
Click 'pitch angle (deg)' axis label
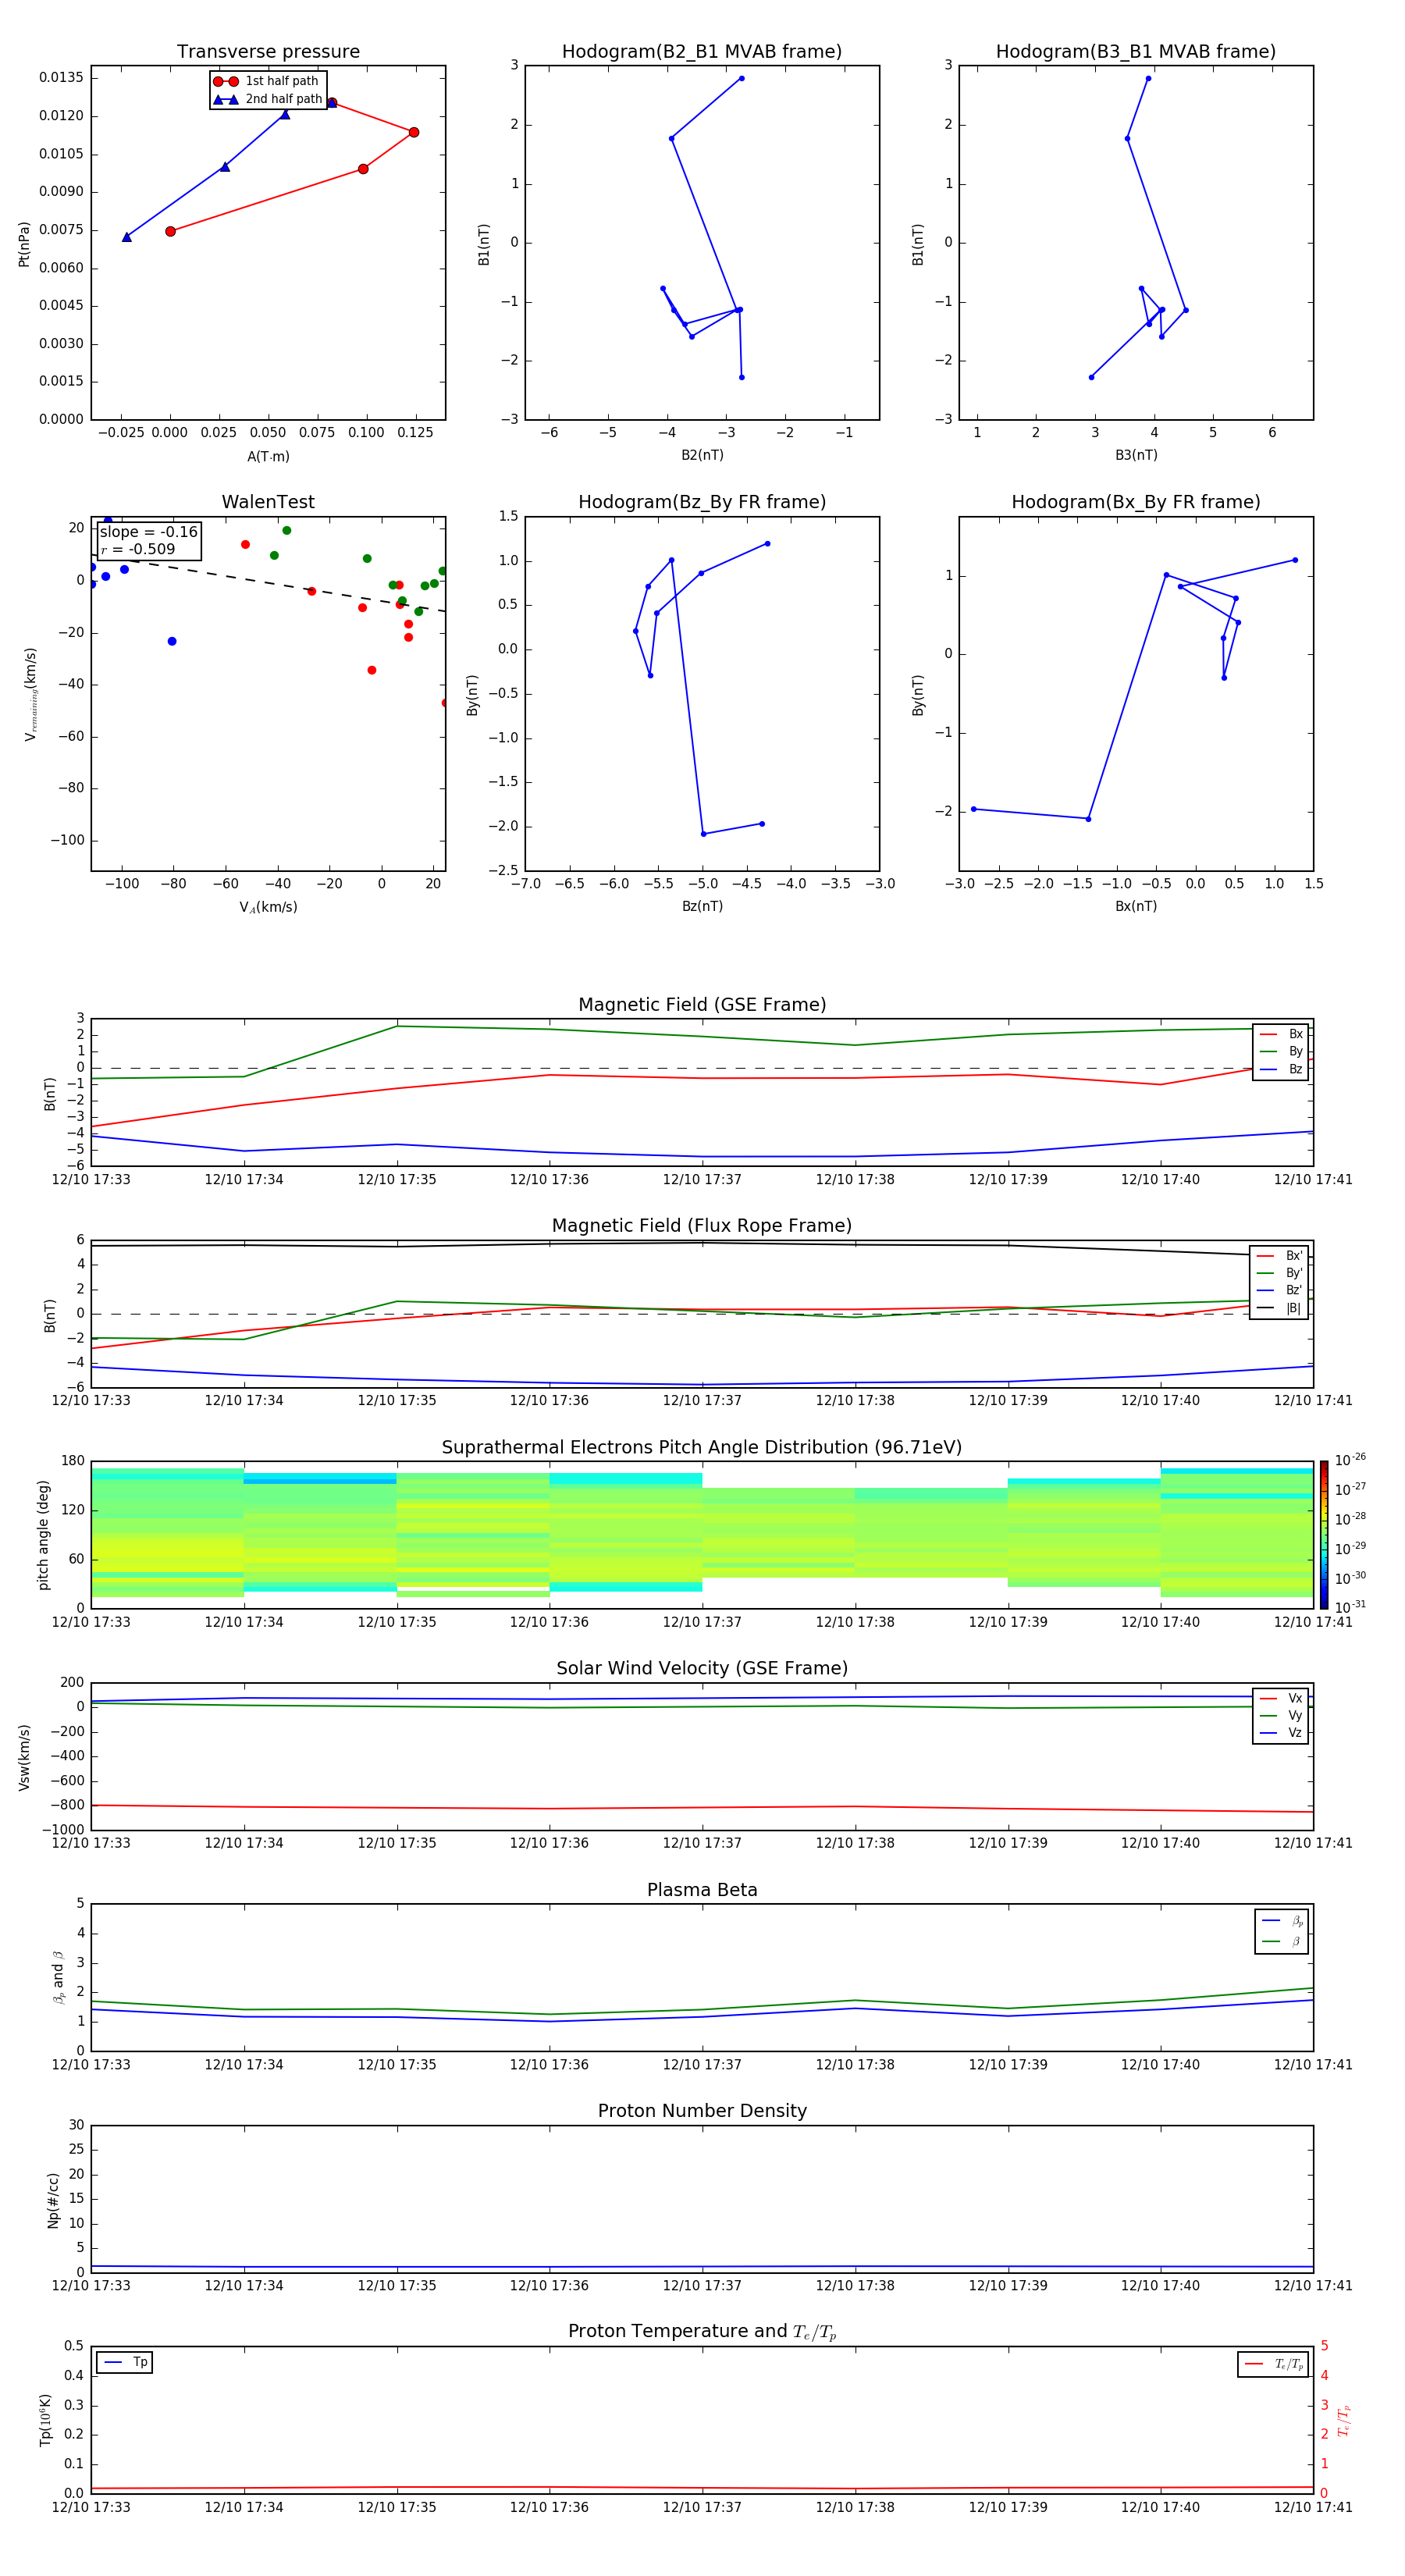coord(43,1535)
